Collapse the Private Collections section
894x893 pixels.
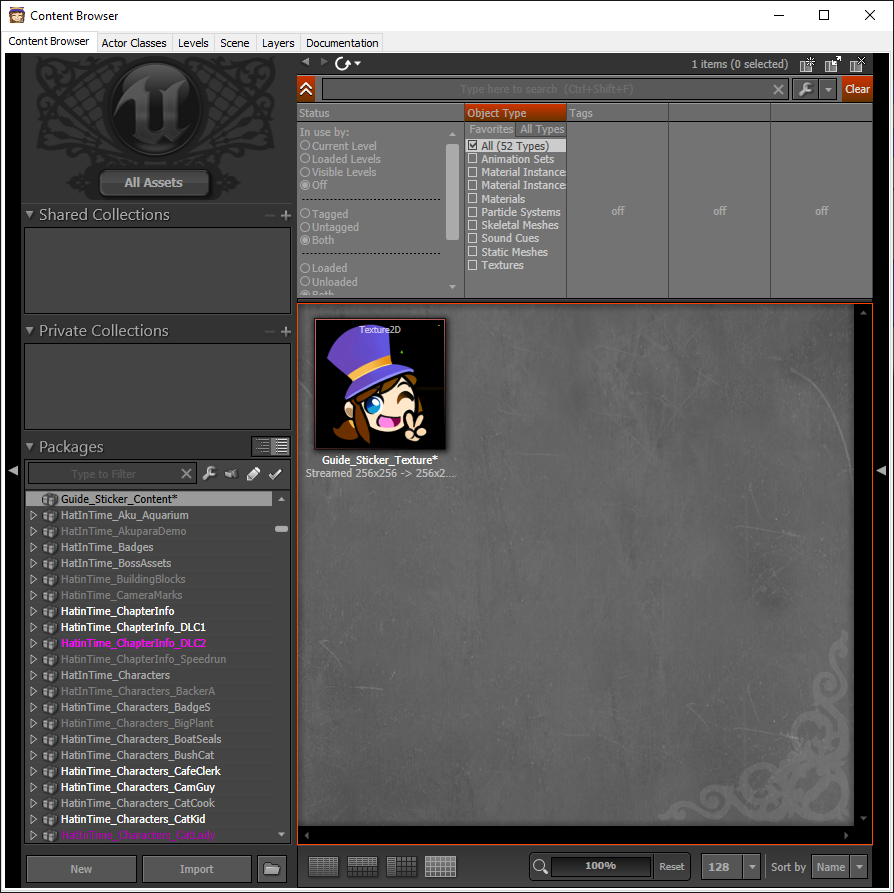(x=30, y=330)
